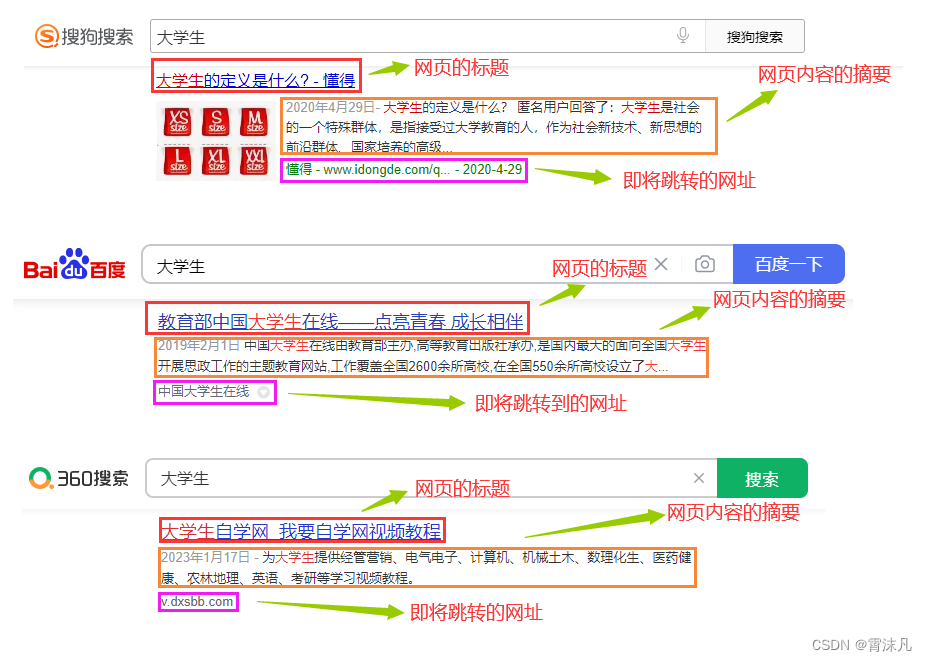
Task: Open result 教育部中国大学生在线——点亮青春 成长相伴
Action: coord(340,322)
